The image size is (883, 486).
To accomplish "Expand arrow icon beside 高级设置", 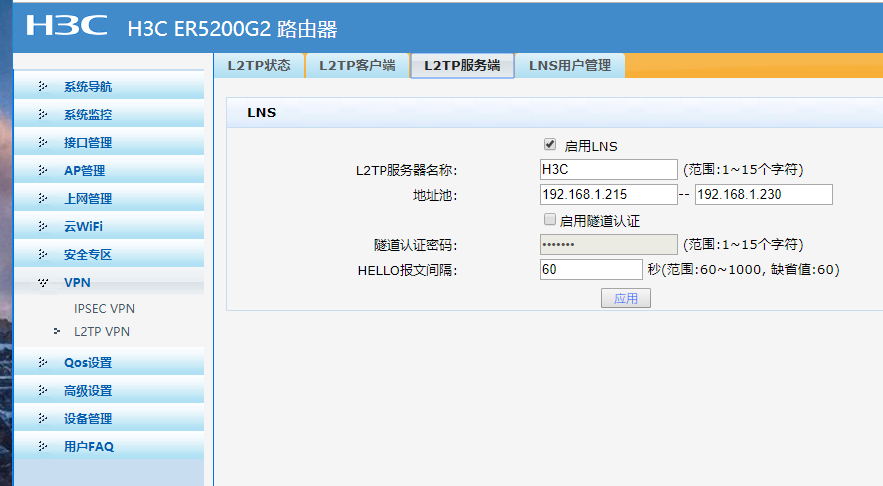I will tap(43, 390).
